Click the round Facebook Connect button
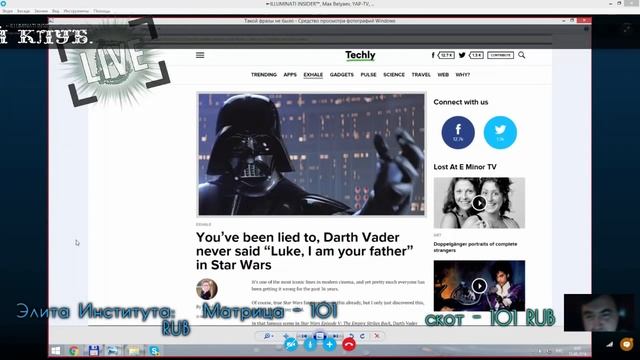This screenshot has height=360, width=640. [458, 132]
